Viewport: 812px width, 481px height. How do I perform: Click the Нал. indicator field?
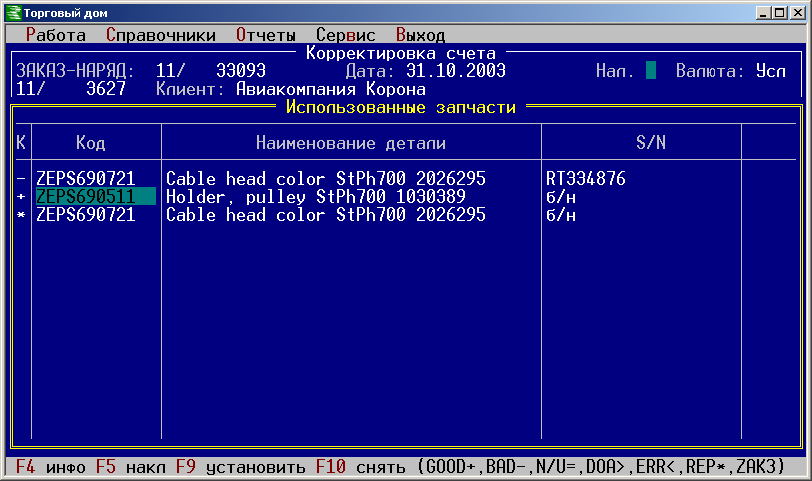point(651,70)
